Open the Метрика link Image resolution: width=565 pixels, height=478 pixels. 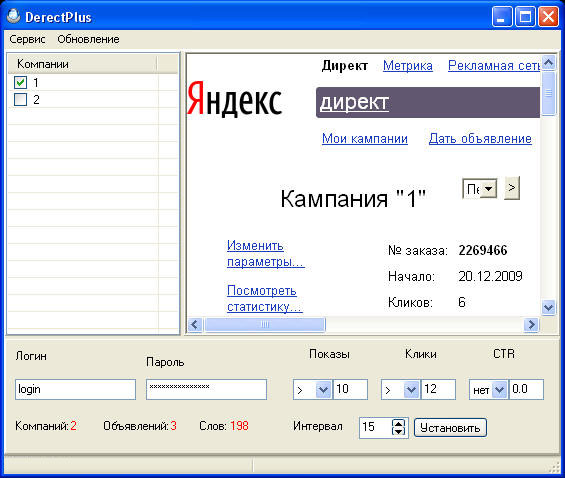408,66
